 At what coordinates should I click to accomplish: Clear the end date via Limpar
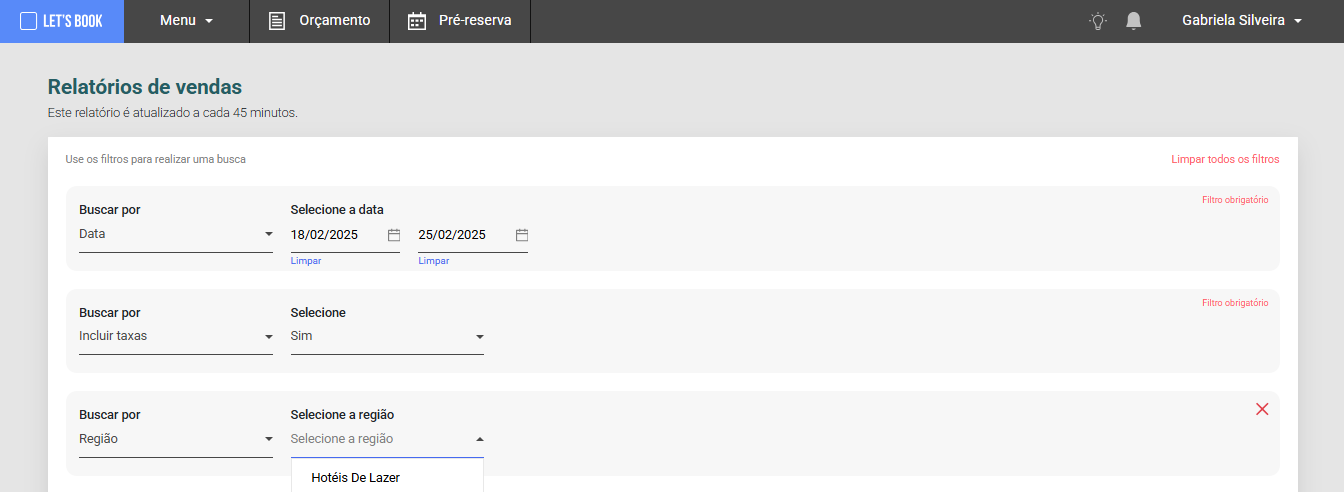click(x=434, y=261)
